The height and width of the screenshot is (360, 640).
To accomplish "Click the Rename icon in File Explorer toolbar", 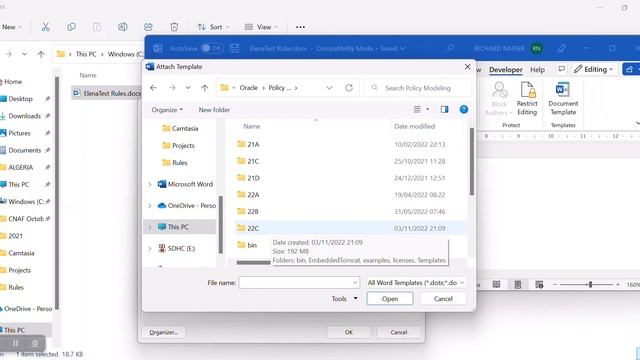I will (x=122, y=27).
